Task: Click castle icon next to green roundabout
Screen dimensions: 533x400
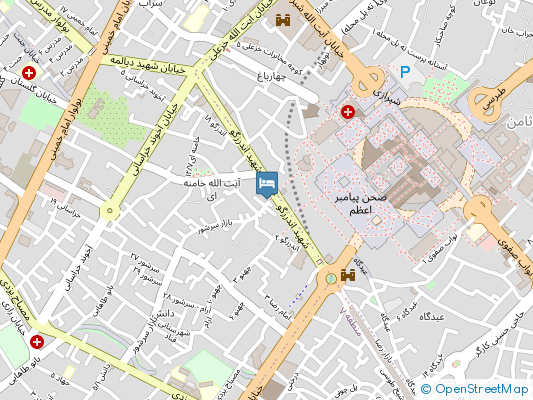Action: click(x=348, y=275)
